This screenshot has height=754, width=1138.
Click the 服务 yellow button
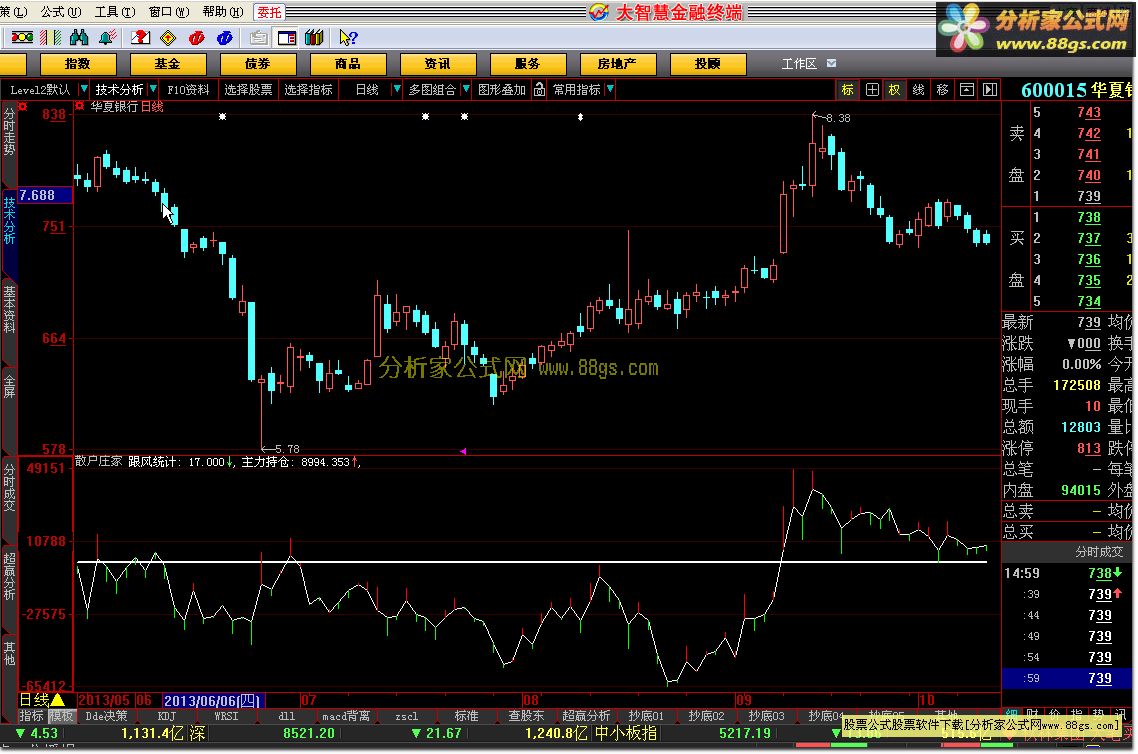click(528, 64)
